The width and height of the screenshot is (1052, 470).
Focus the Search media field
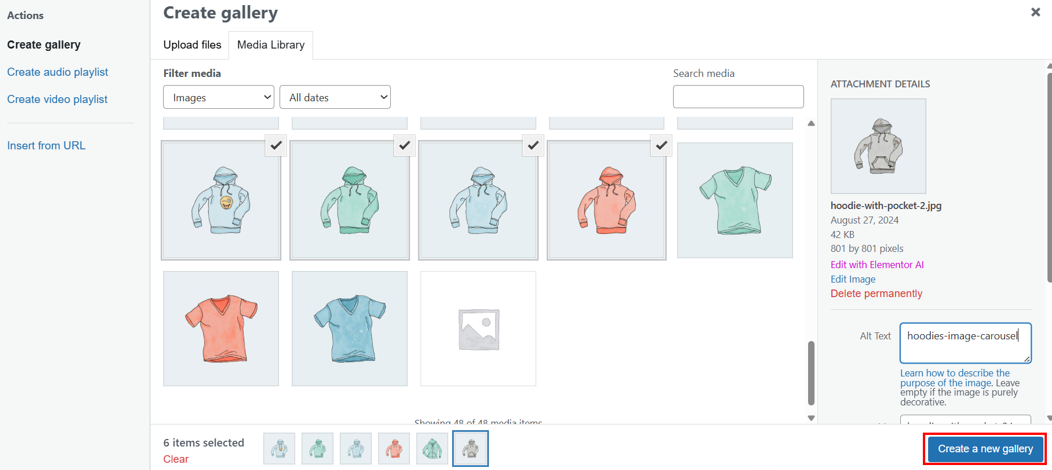pyautogui.click(x=738, y=97)
